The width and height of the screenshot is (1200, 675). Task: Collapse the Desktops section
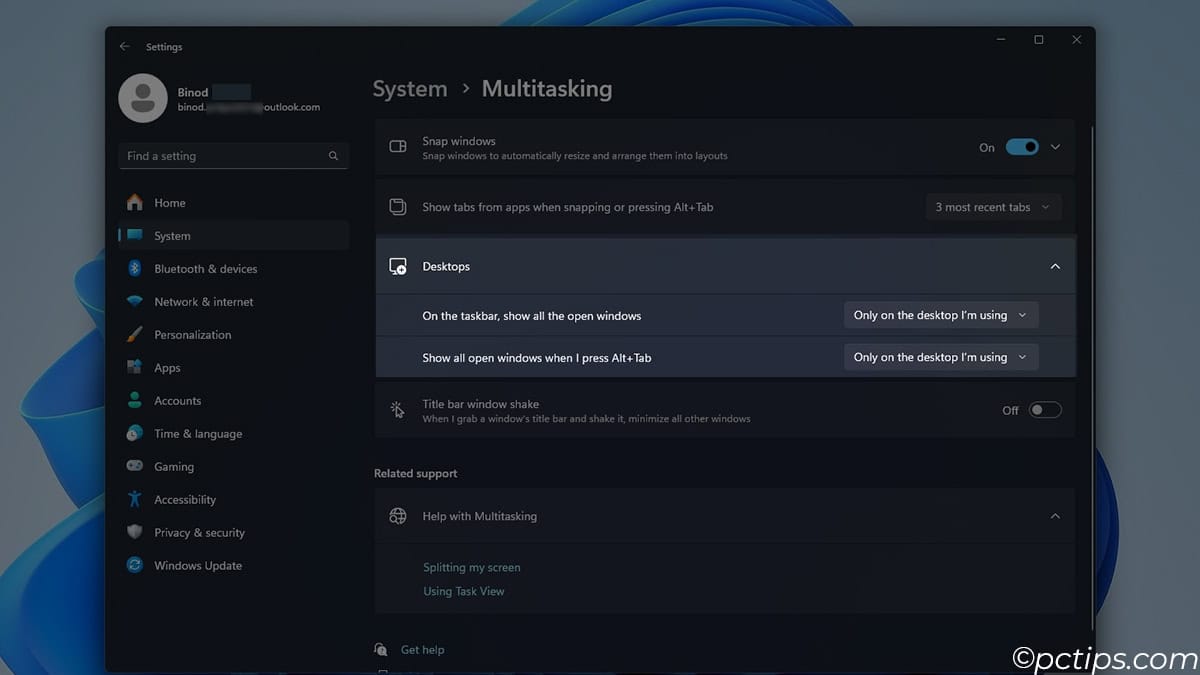[1055, 266]
